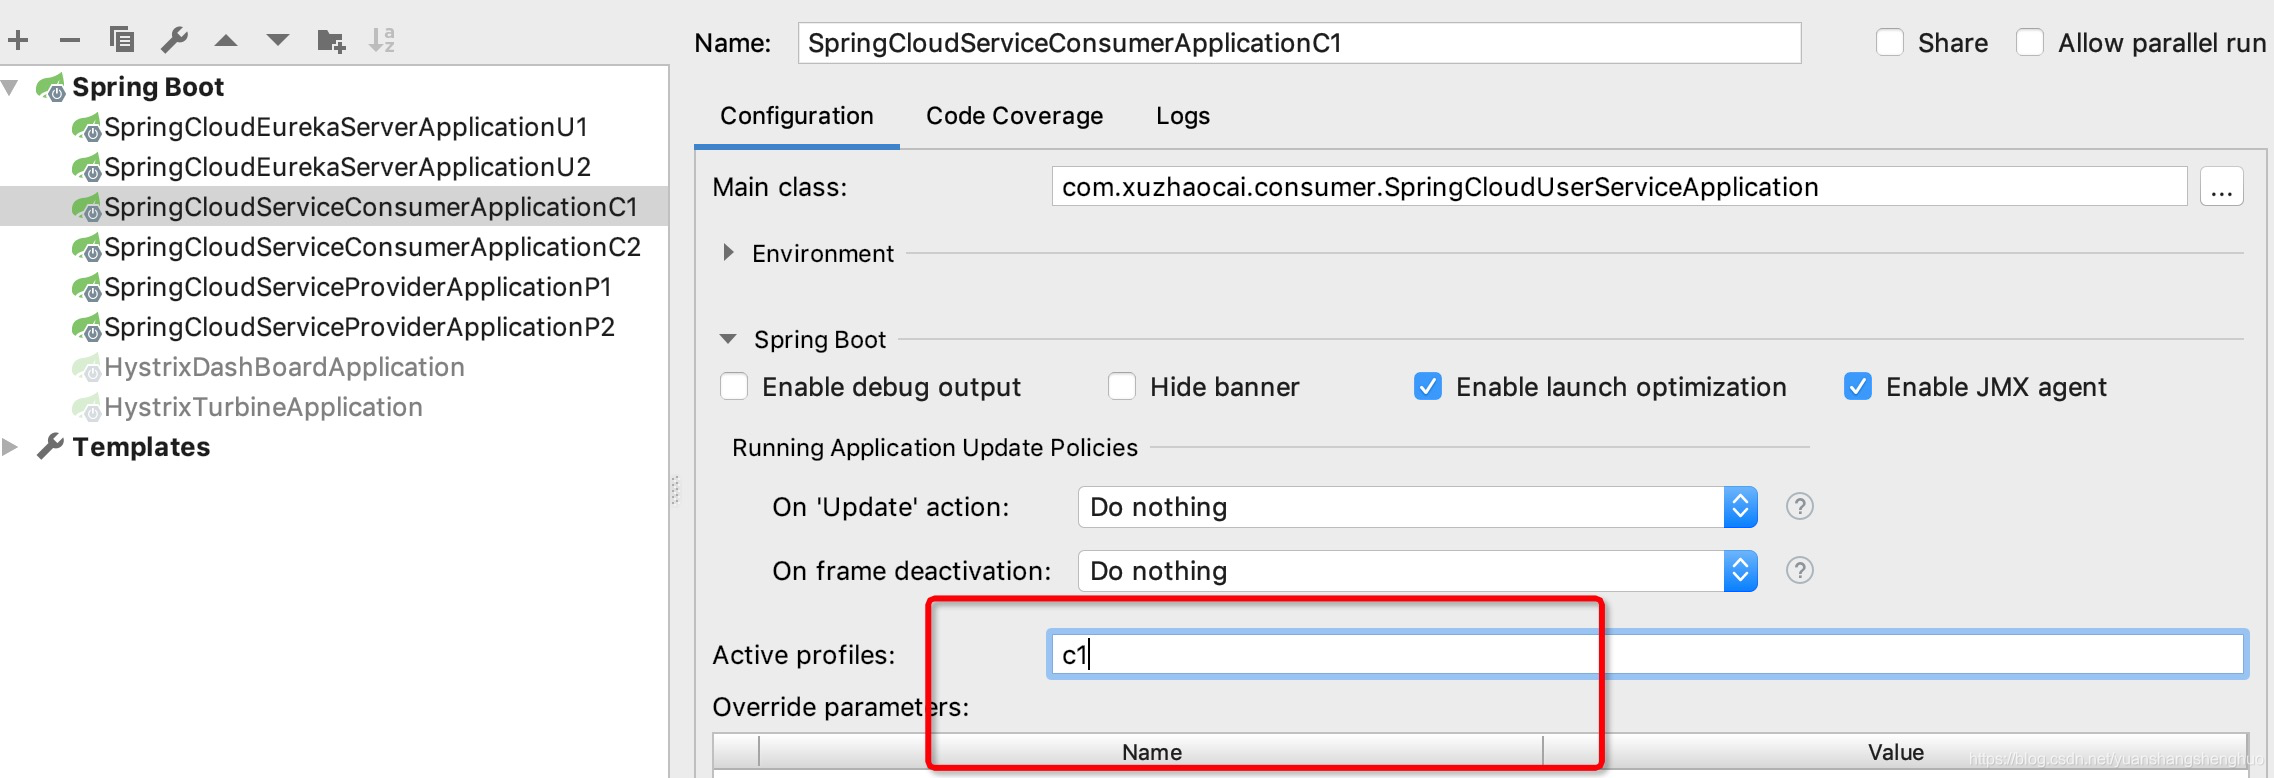This screenshot has width=2274, height=778.
Task: Browse main class with ellipsis button
Action: click(x=2222, y=187)
